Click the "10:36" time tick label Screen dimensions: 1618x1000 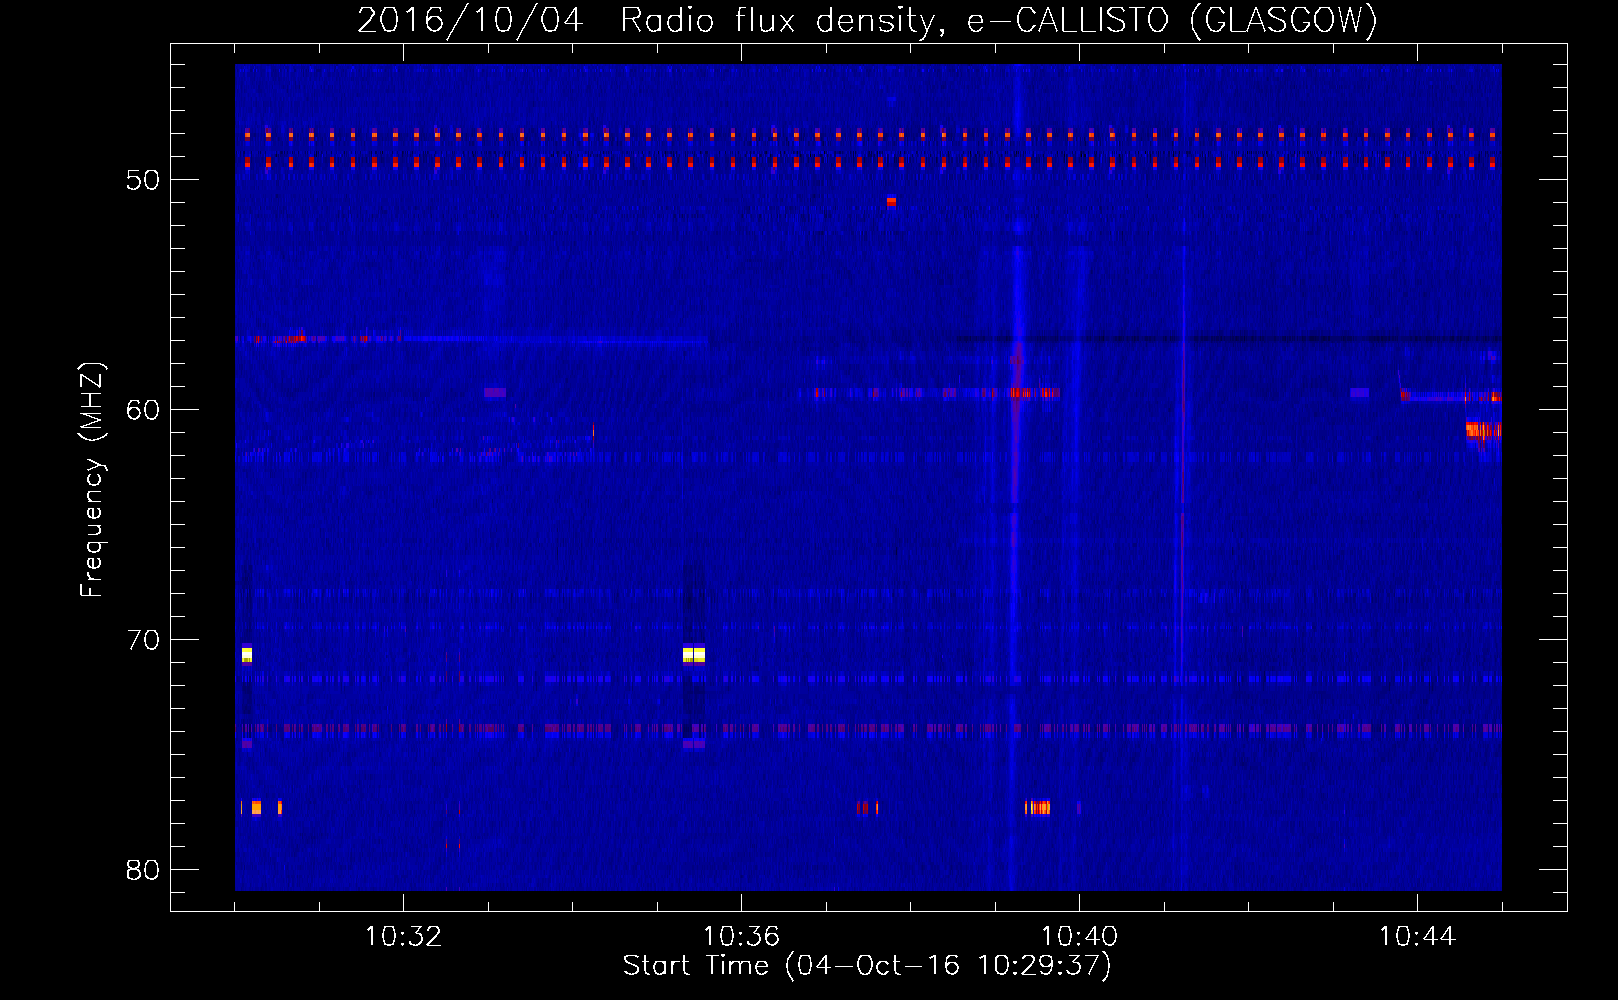[741, 936]
